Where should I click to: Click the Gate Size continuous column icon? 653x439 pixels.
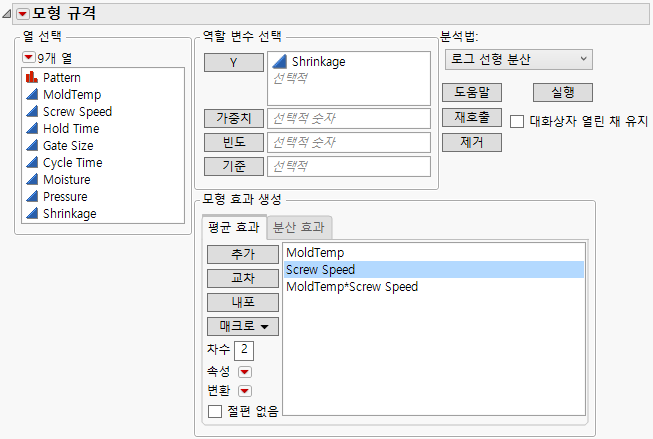click(32, 145)
